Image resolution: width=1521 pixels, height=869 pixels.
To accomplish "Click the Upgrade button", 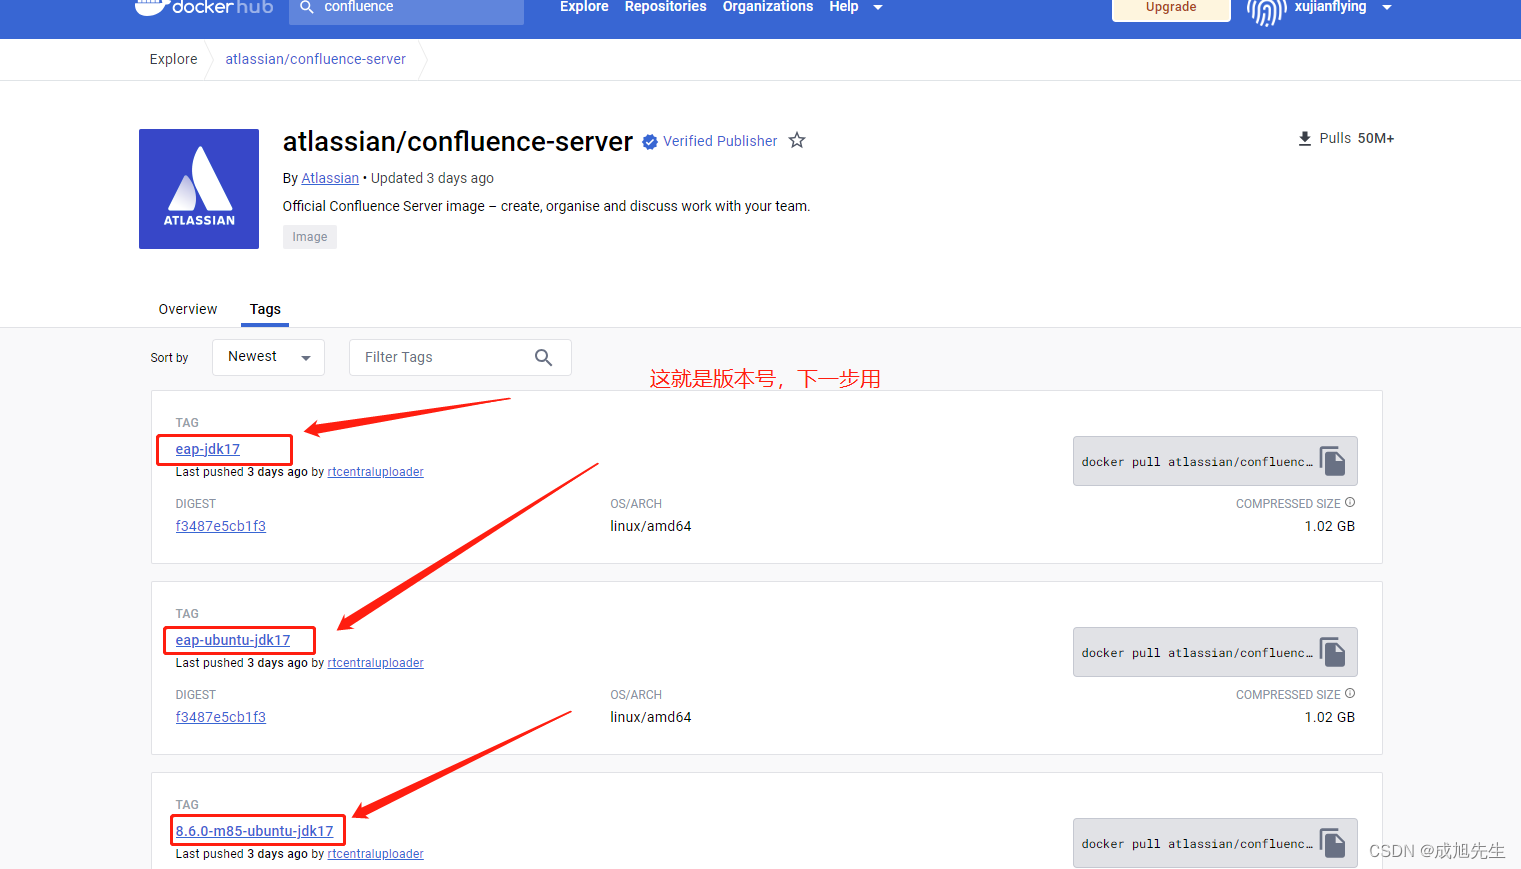I will tap(1171, 8).
